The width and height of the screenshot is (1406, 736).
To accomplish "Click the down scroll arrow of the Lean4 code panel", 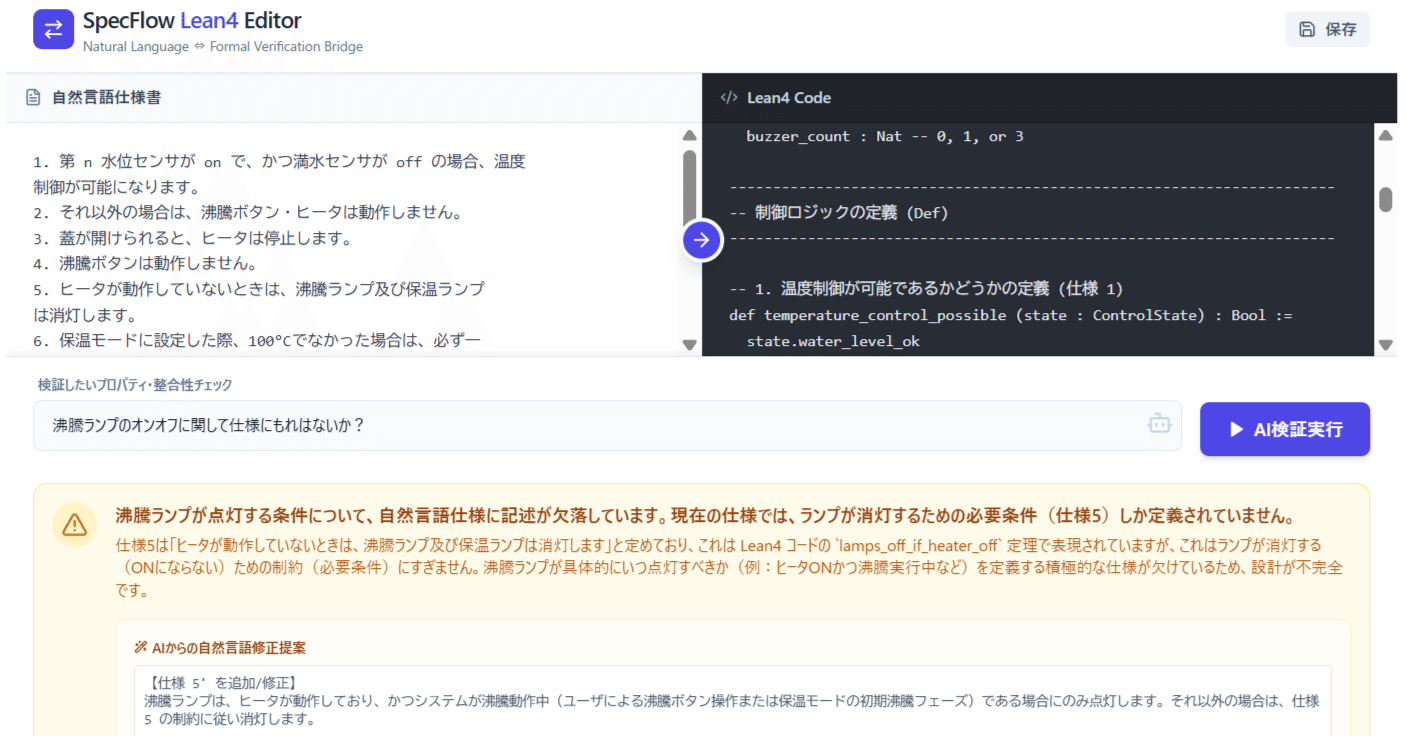I will point(1385,344).
